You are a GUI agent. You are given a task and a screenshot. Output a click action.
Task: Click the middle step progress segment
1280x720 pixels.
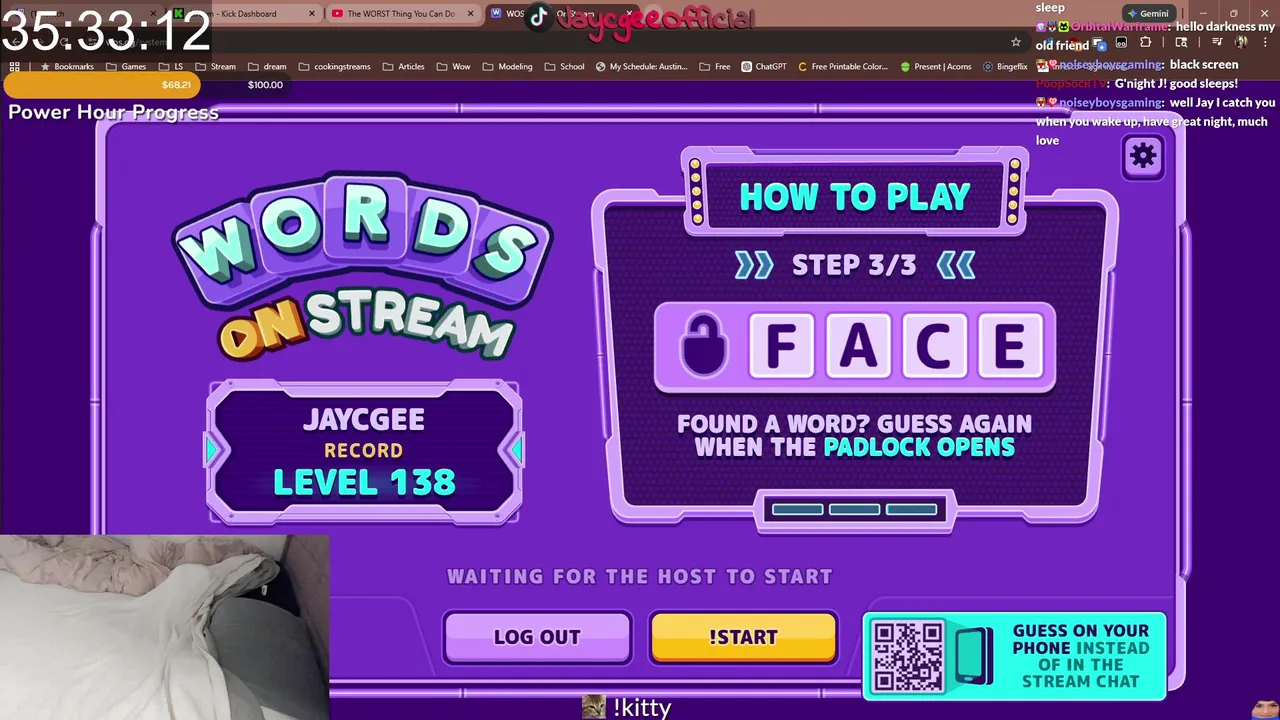point(854,509)
